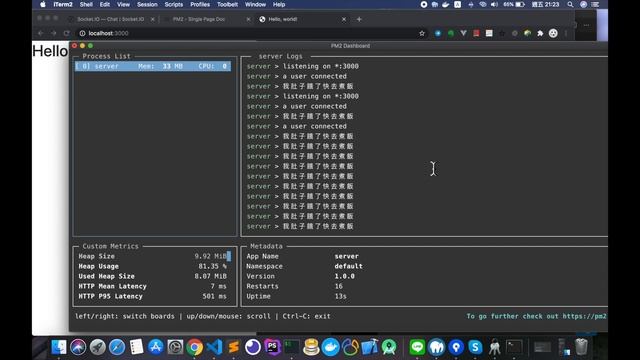The width and height of the screenshot is (640, 360).
Task: Open the iTerm2 application menu
Action: tap(63, 4)
